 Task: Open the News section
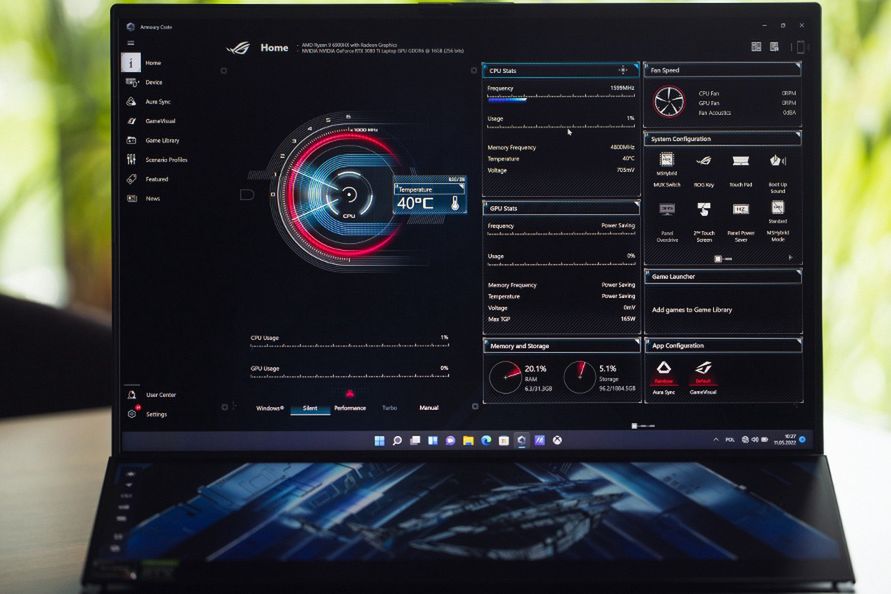click(132, 199)
